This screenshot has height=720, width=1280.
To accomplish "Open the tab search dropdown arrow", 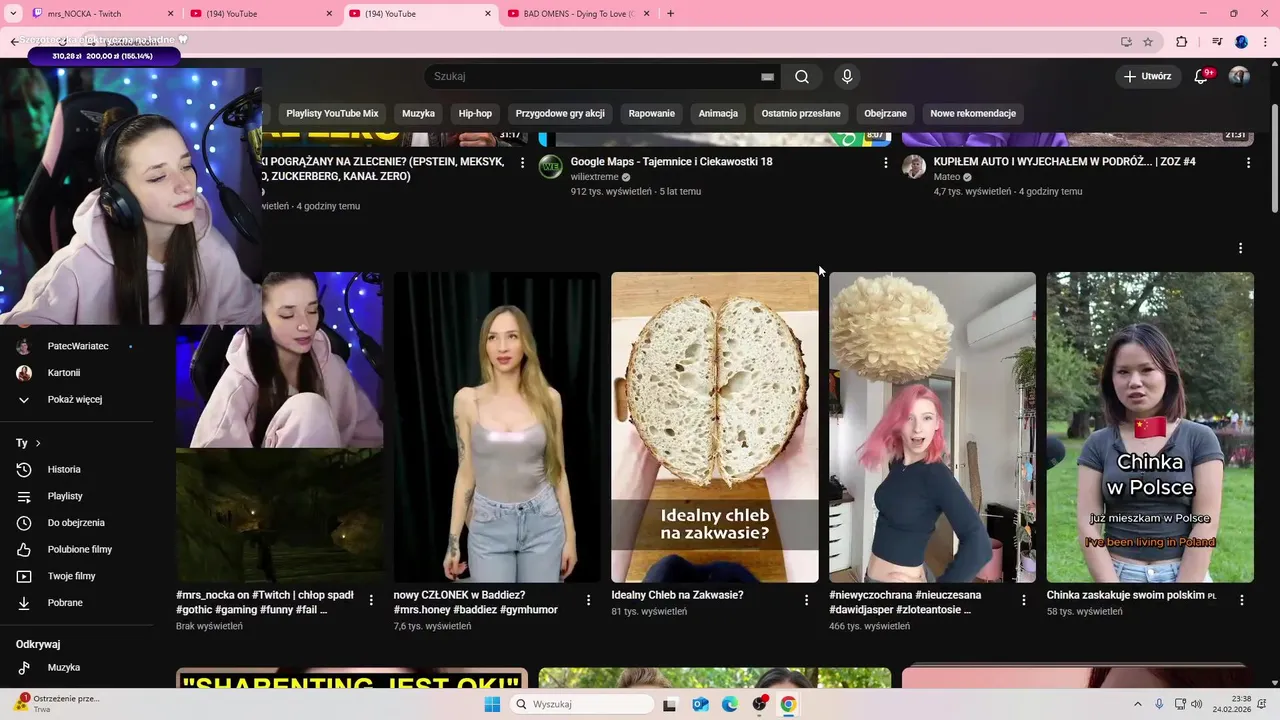I will coord(12,14).
